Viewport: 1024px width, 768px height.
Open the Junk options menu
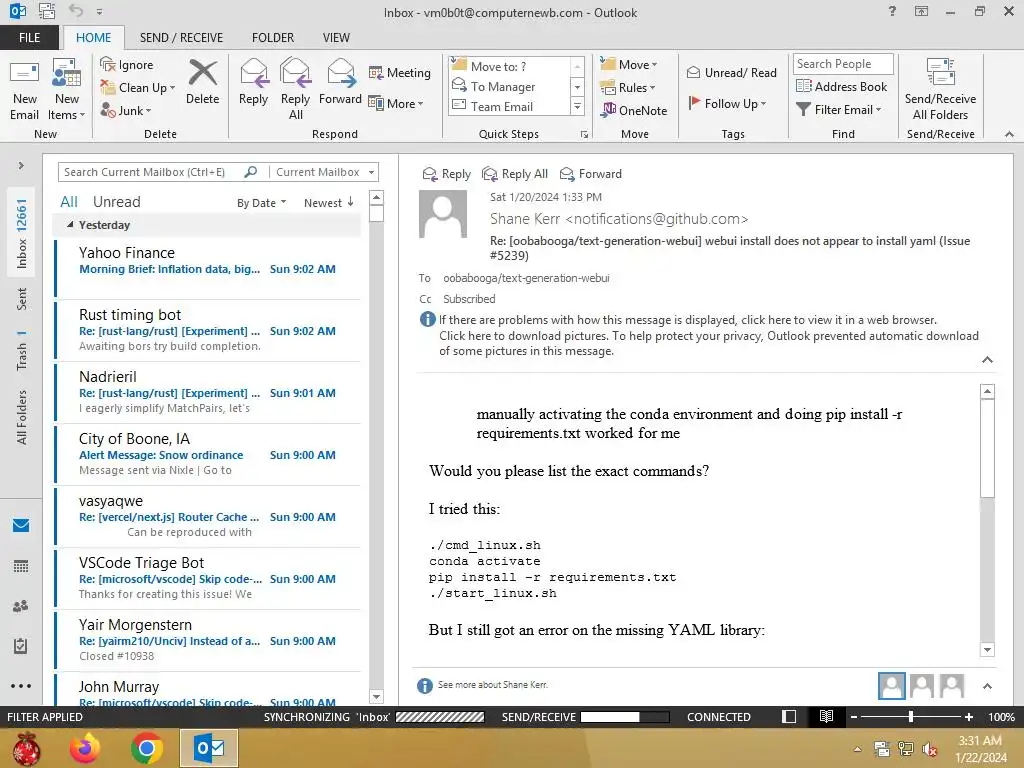(x=125, y=110)
